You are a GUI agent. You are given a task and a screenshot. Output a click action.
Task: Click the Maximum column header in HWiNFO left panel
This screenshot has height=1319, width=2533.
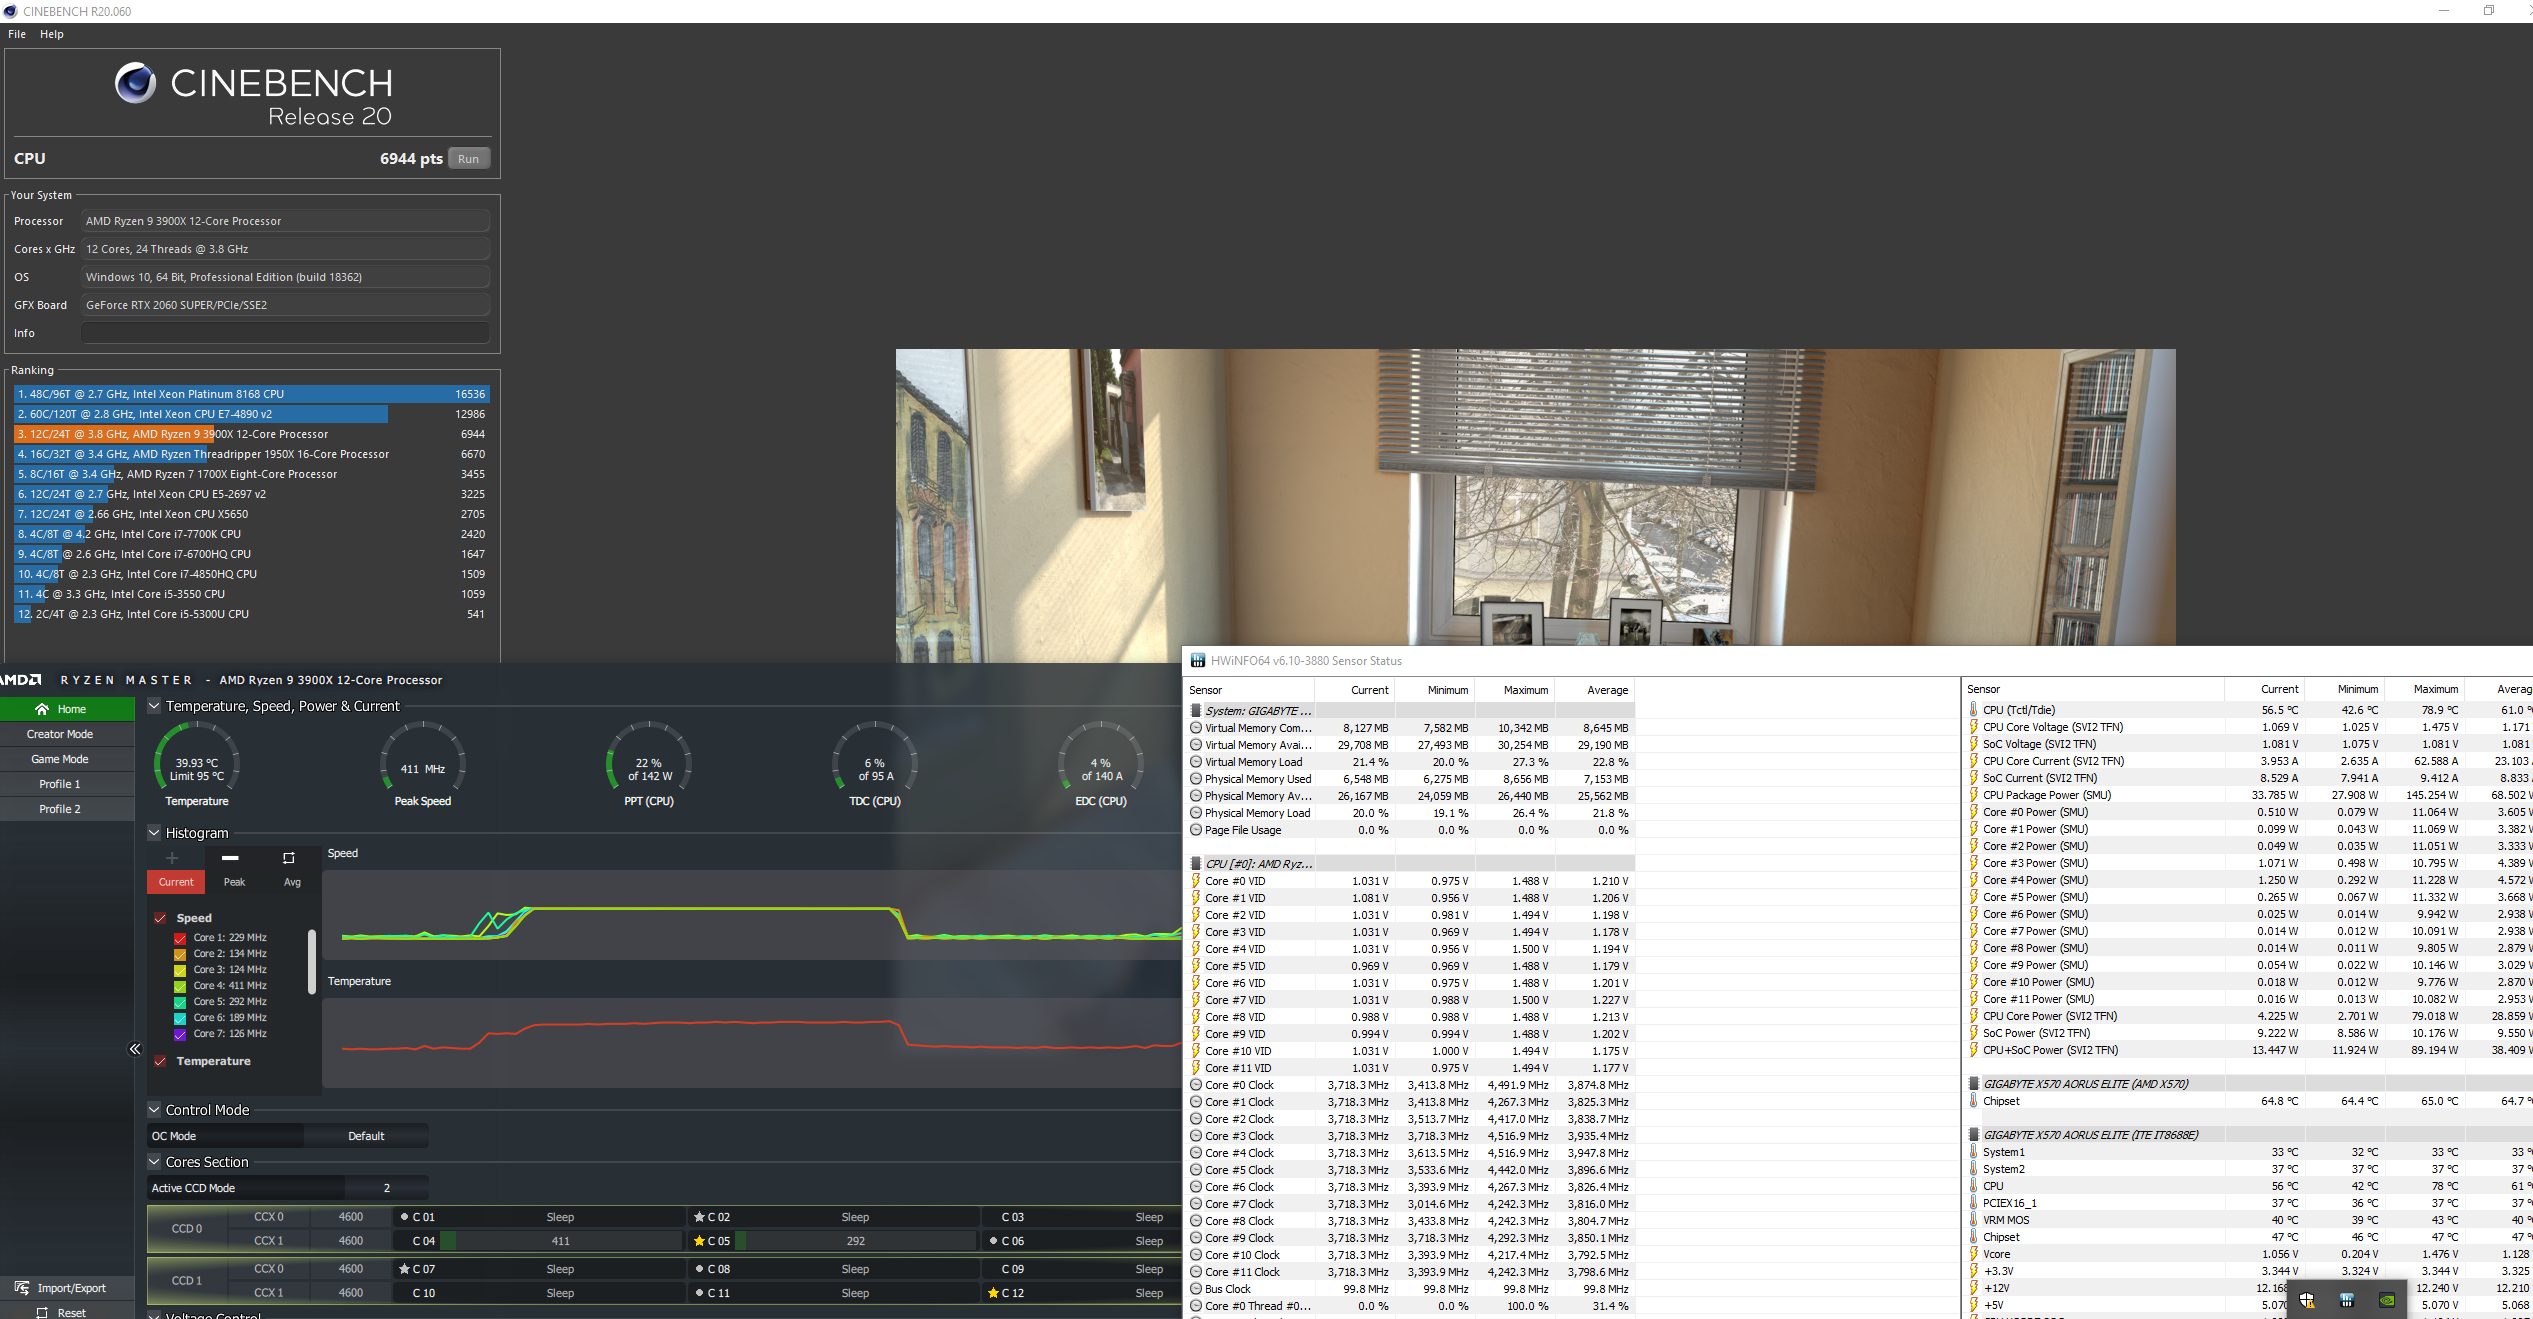click(x=1514, y=690)
